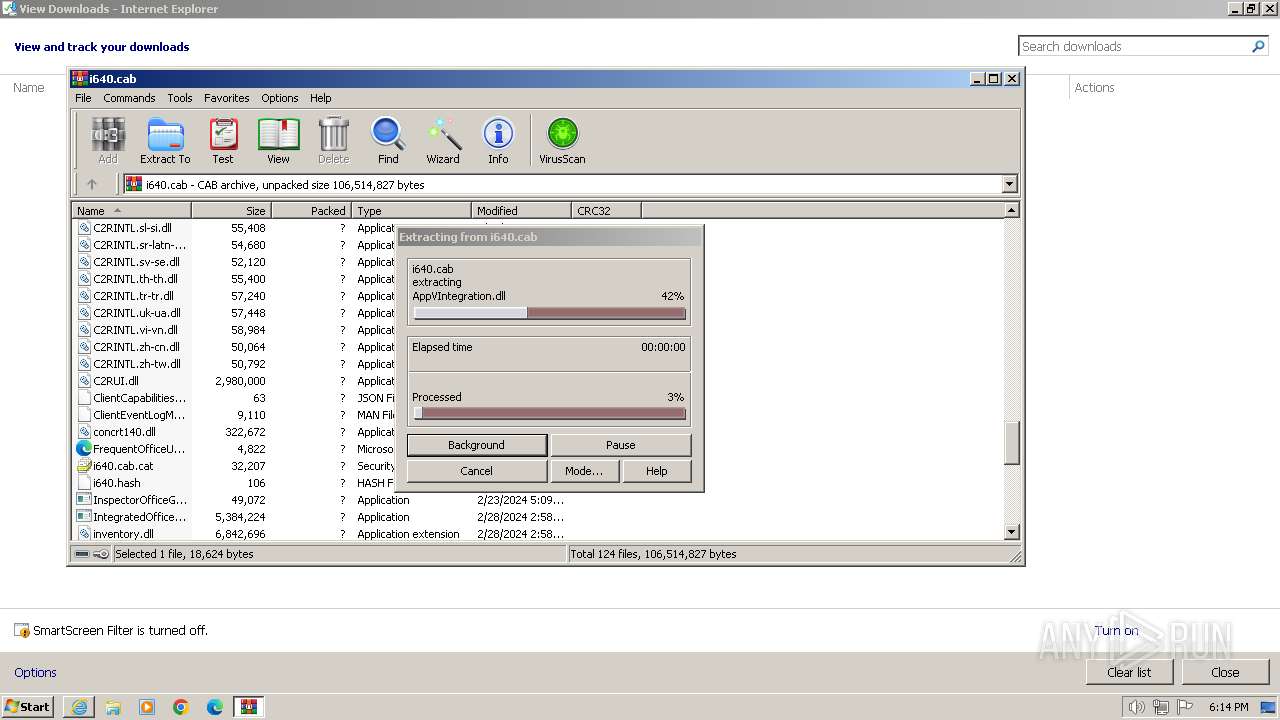Select file inventory.dll
The image size is (1280, 720).
pos(123,534)
